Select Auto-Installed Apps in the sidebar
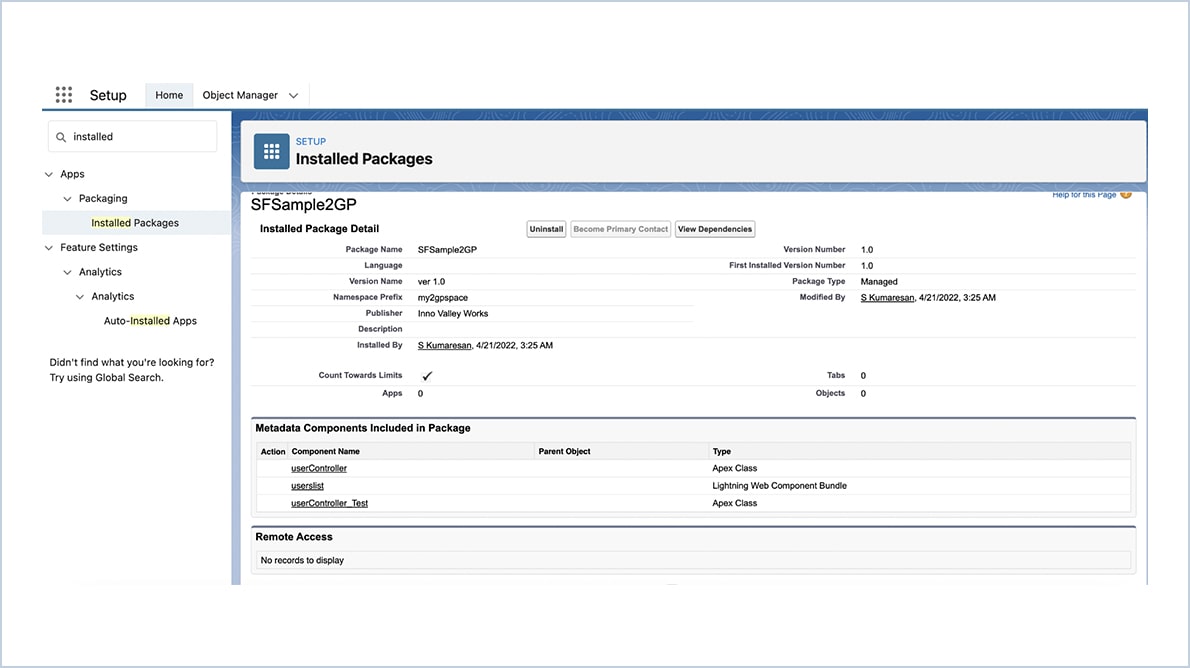The height and width of the screenshot is (668, 1190). click(x=150, y=320)
